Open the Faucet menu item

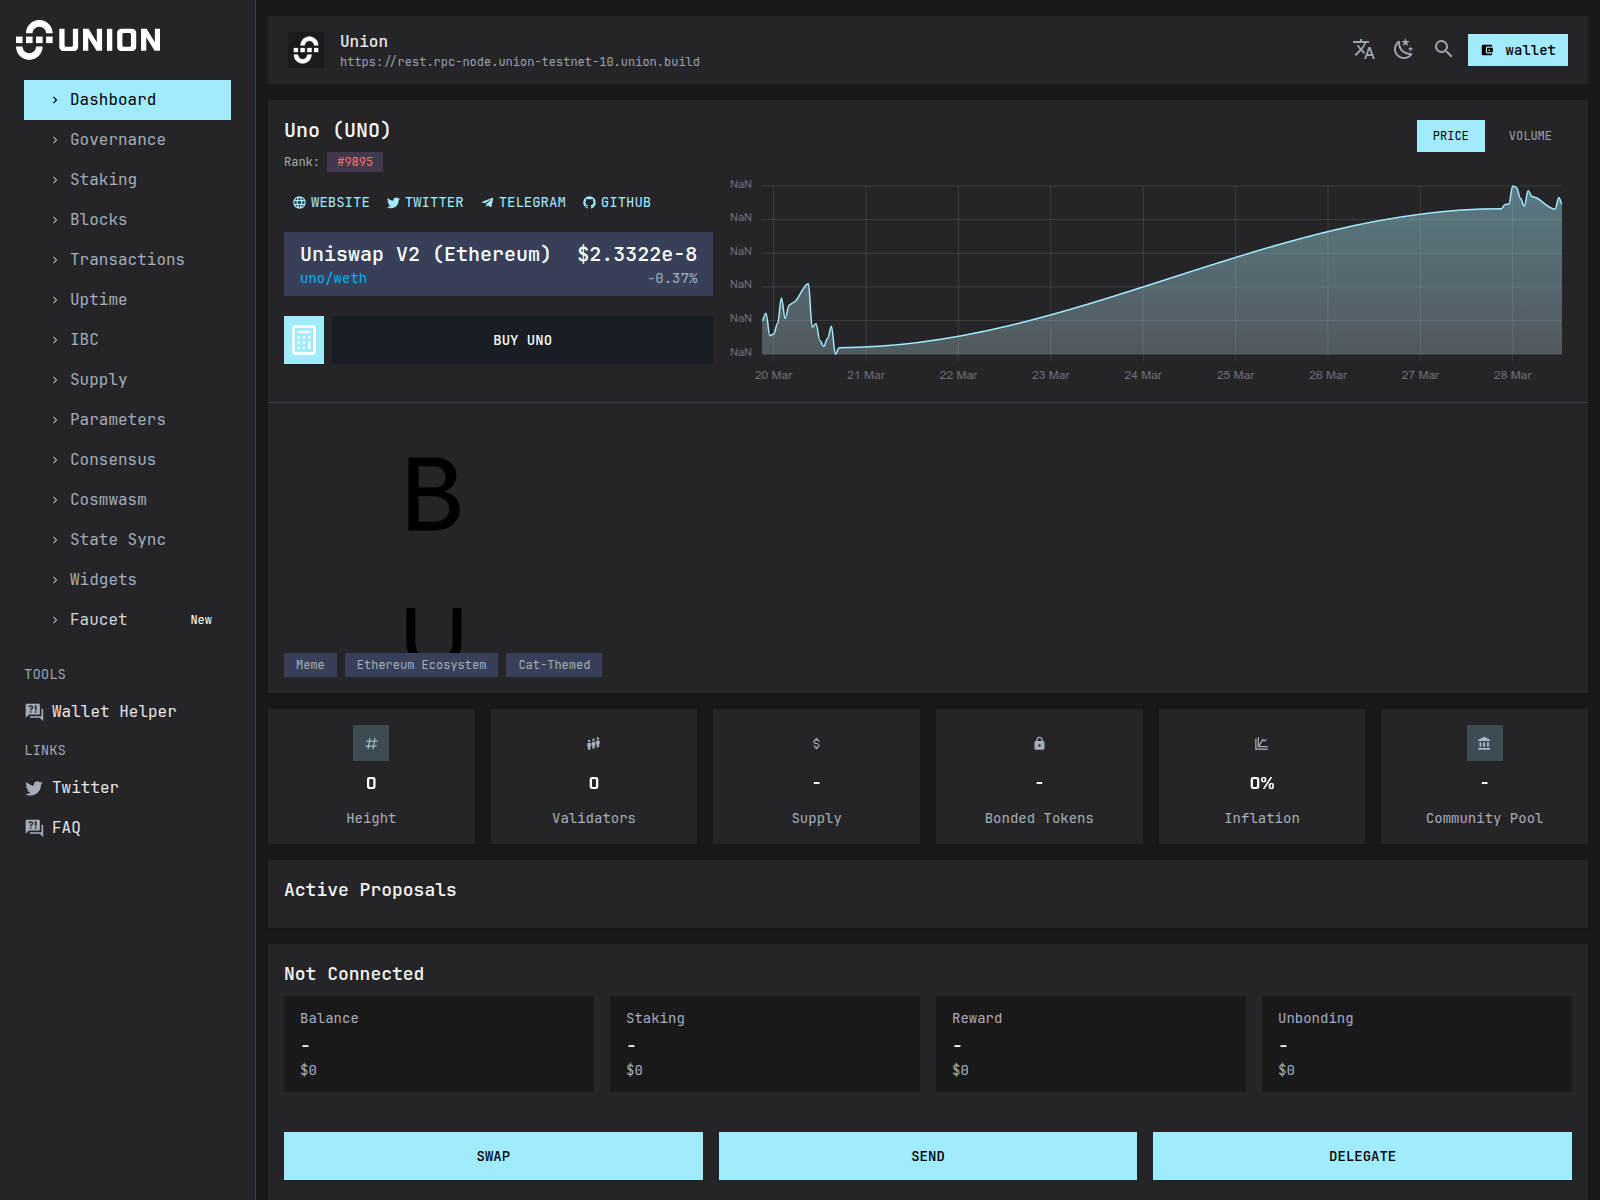99,620
